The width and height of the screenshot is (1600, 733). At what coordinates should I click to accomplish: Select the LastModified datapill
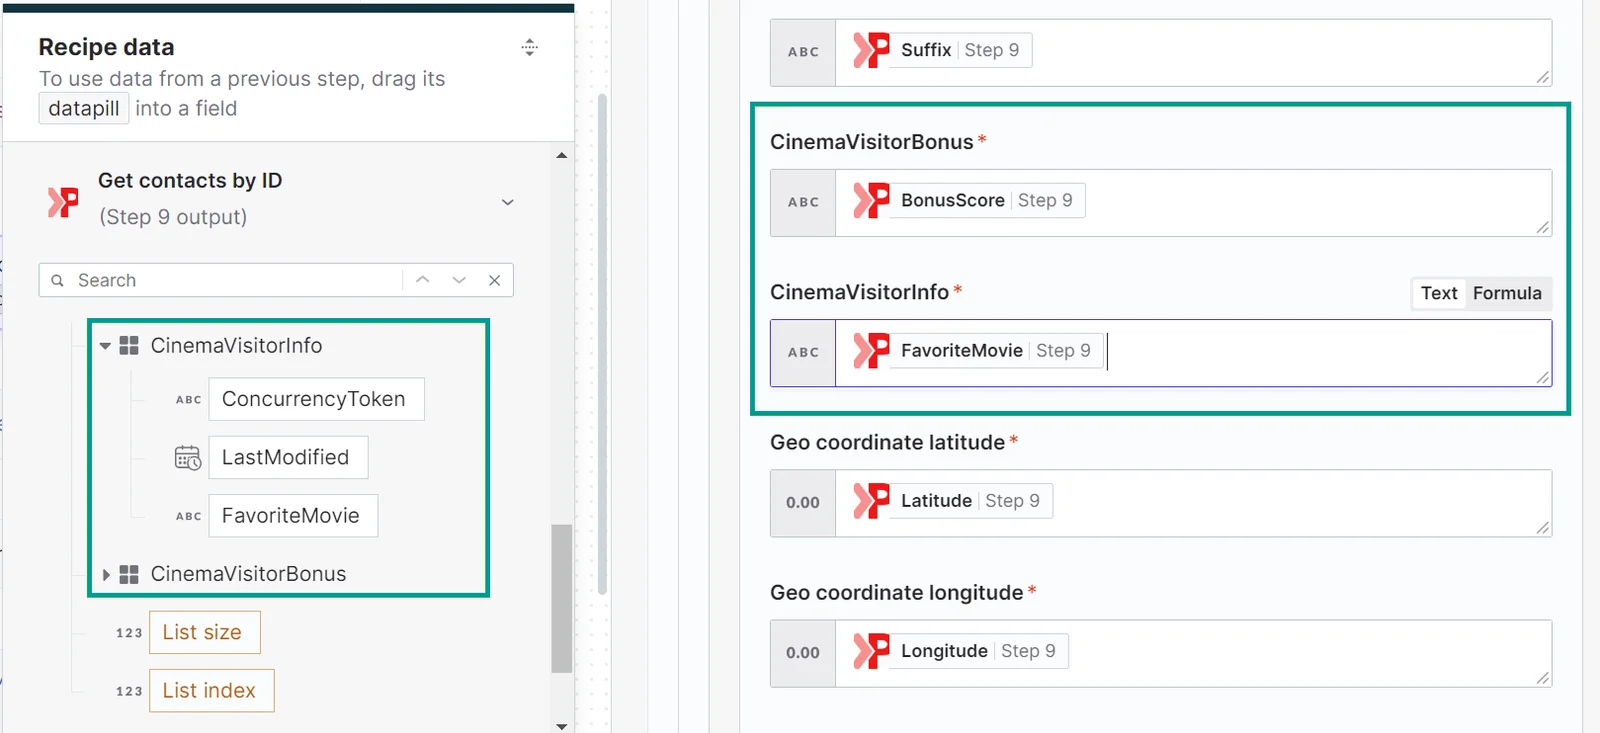[x=288, y=457]
